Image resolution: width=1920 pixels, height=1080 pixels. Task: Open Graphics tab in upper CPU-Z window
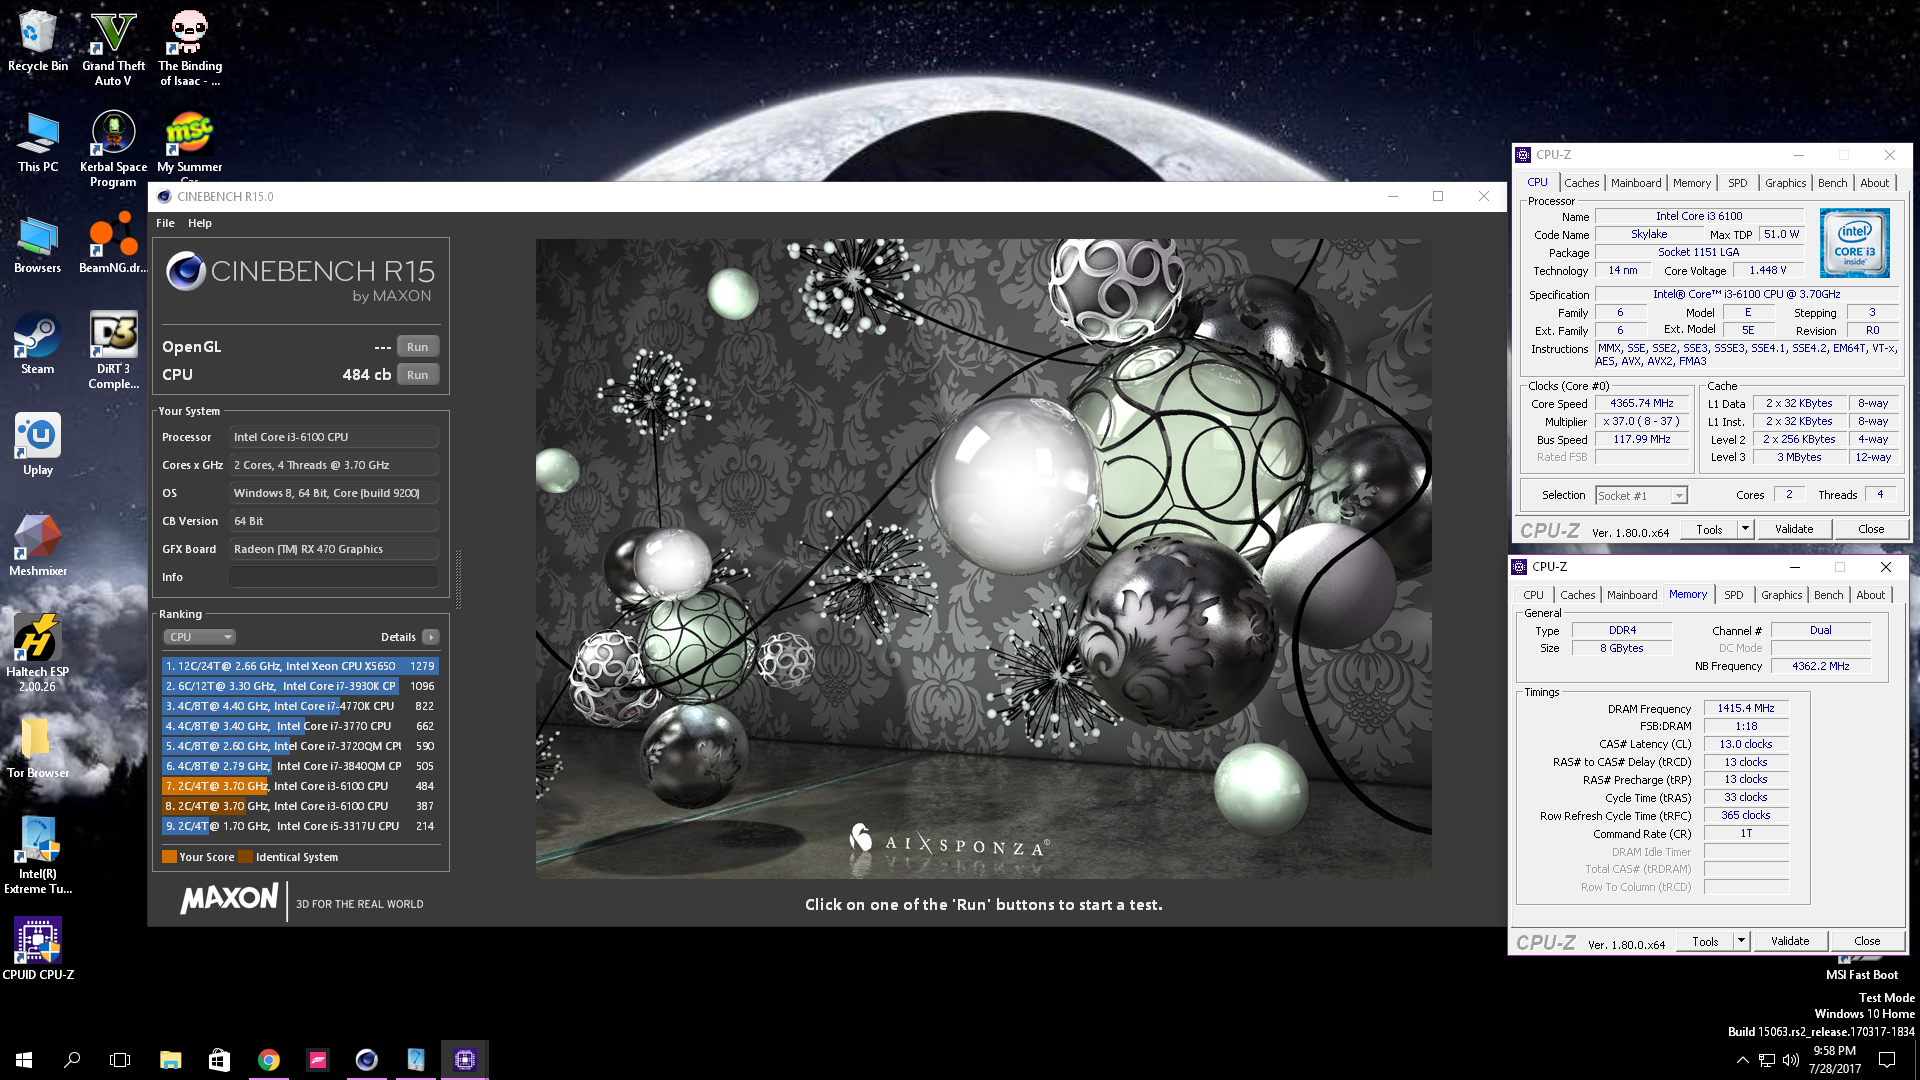pyautogui.click(x=1785, y=183)
